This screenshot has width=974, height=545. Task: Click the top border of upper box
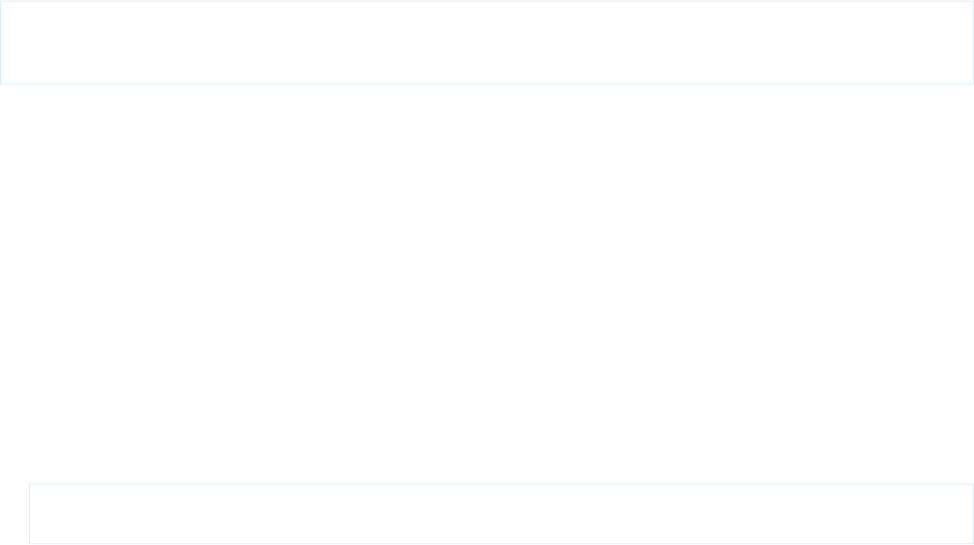point(487,1)
